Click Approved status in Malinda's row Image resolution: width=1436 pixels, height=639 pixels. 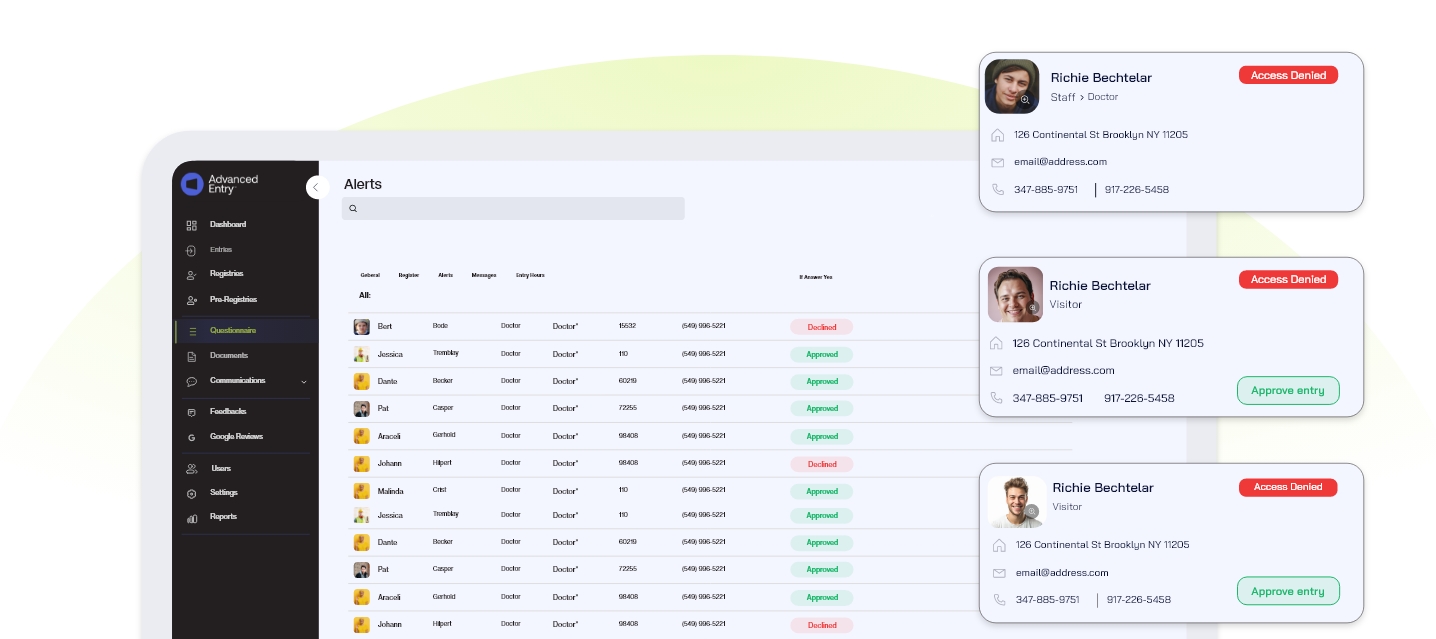pos(821,491)
